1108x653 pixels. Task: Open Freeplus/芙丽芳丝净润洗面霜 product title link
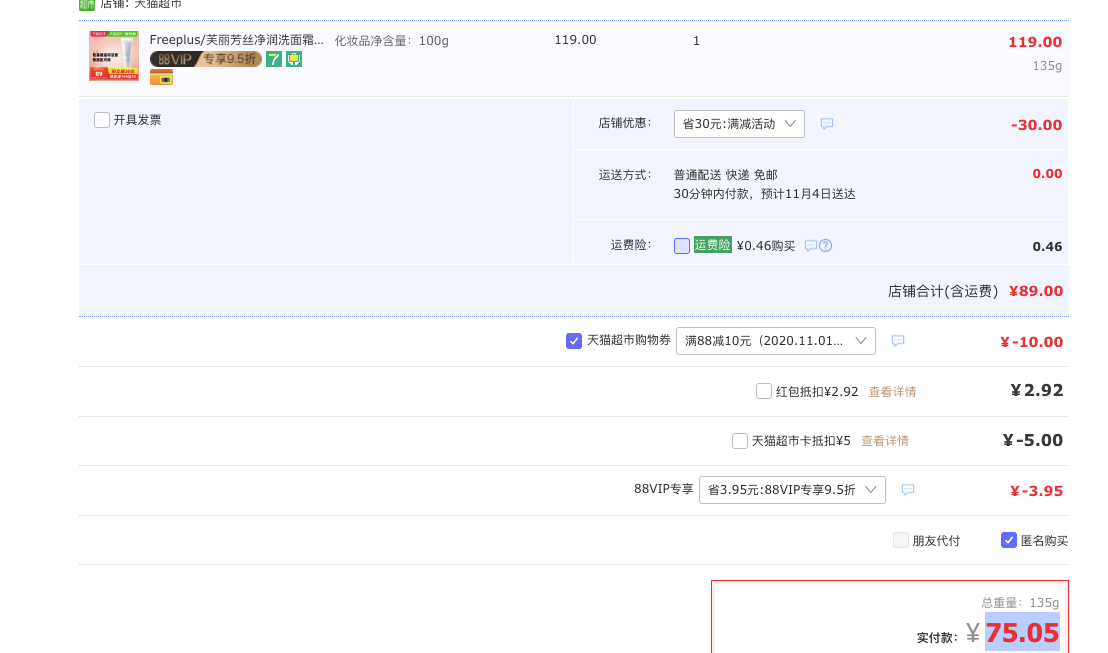coord(237,40)
